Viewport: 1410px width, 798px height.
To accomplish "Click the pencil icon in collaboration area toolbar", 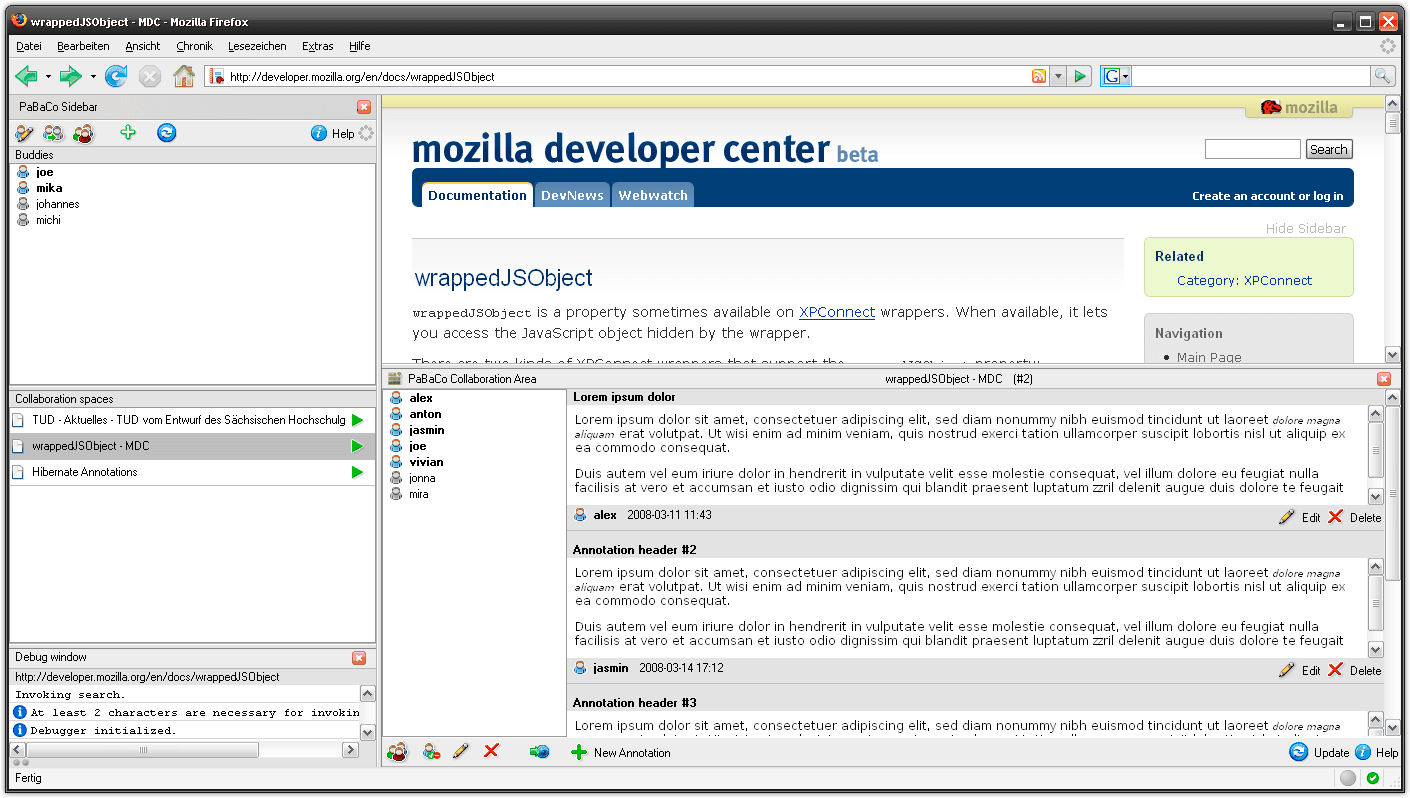I will click(x=460, y=751).
